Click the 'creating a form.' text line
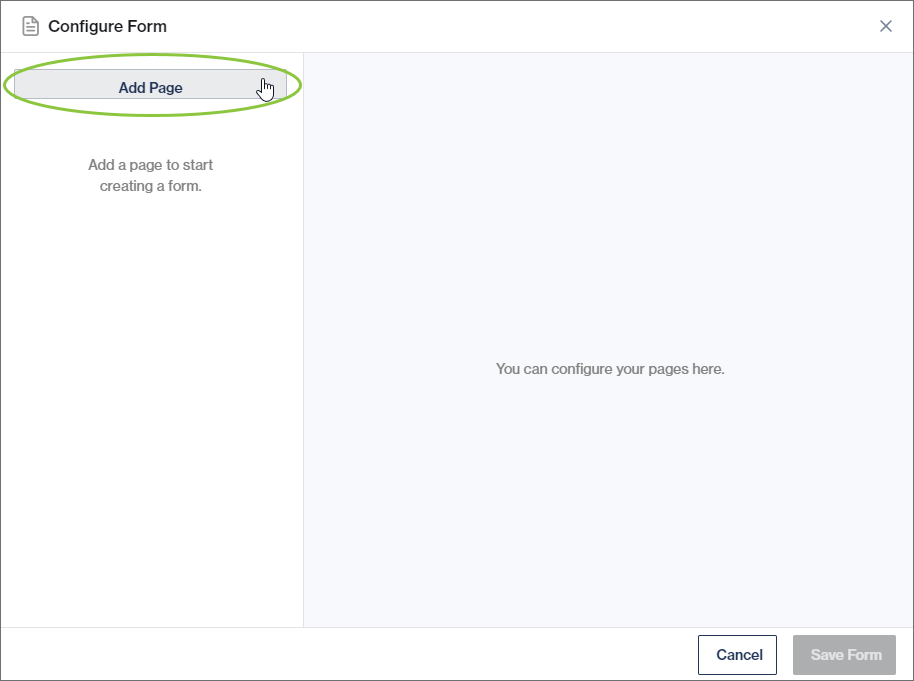 [x=150, y=186]
